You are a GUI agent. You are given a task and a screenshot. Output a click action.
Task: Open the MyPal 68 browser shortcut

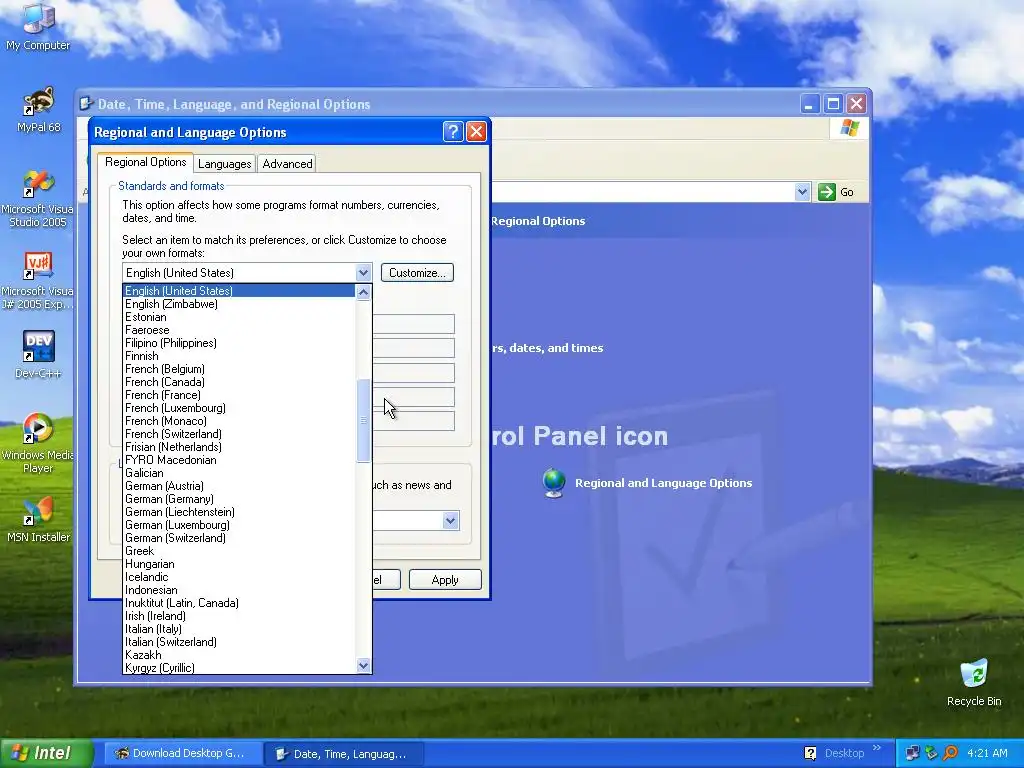point(39,109)
